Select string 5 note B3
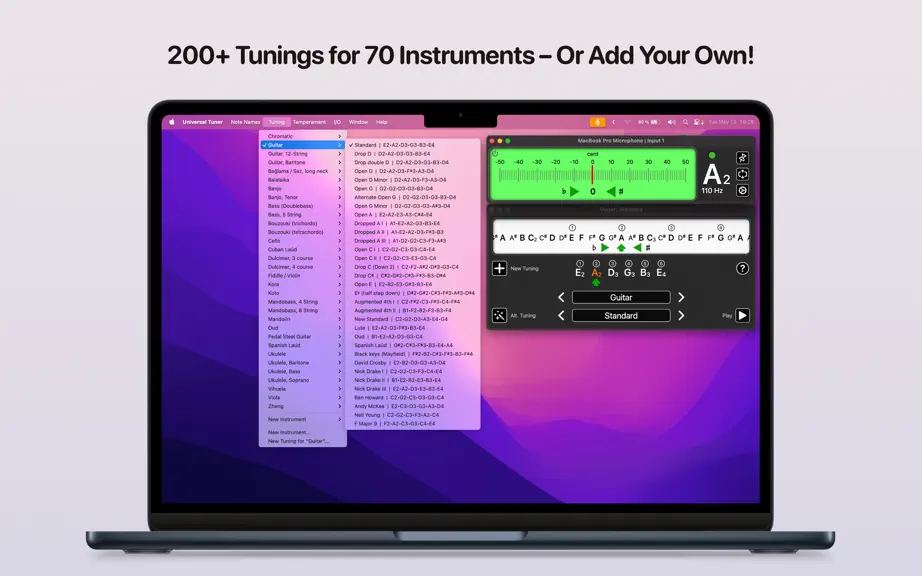The height and width of the screenshot is (576, 922). click(645, 269)
